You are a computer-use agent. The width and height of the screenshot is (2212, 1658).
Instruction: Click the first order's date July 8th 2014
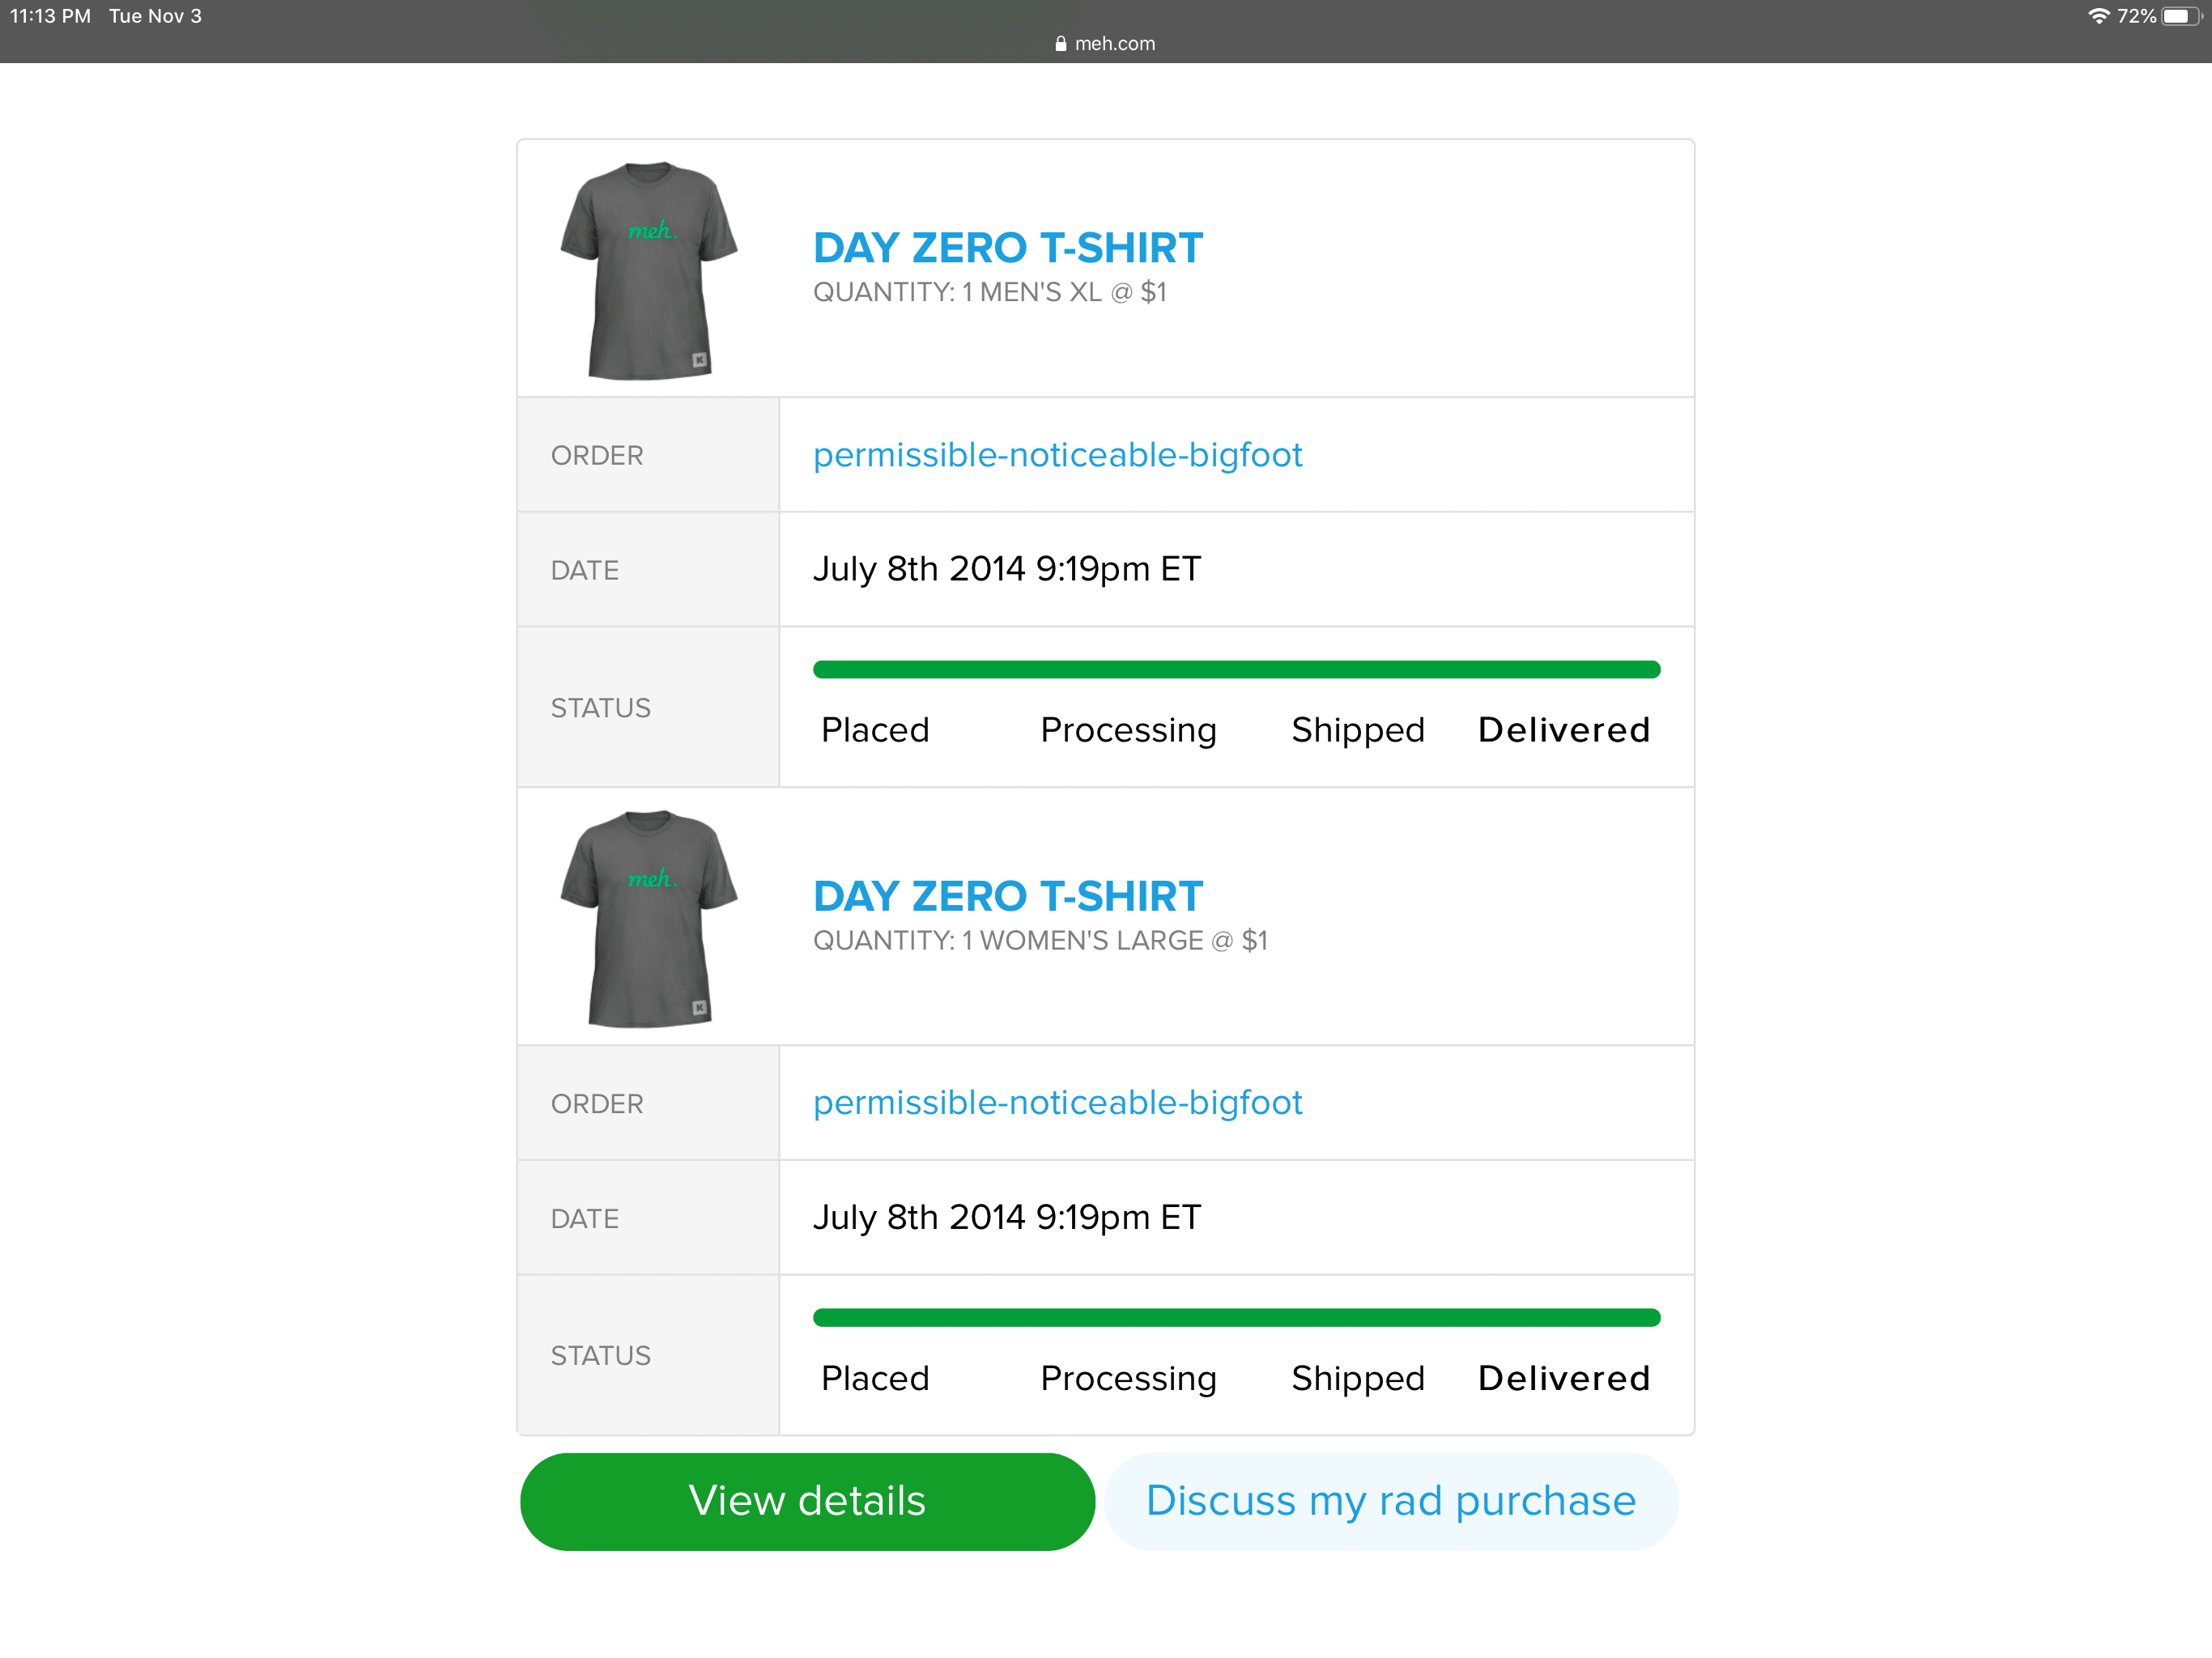(1006, 569)
